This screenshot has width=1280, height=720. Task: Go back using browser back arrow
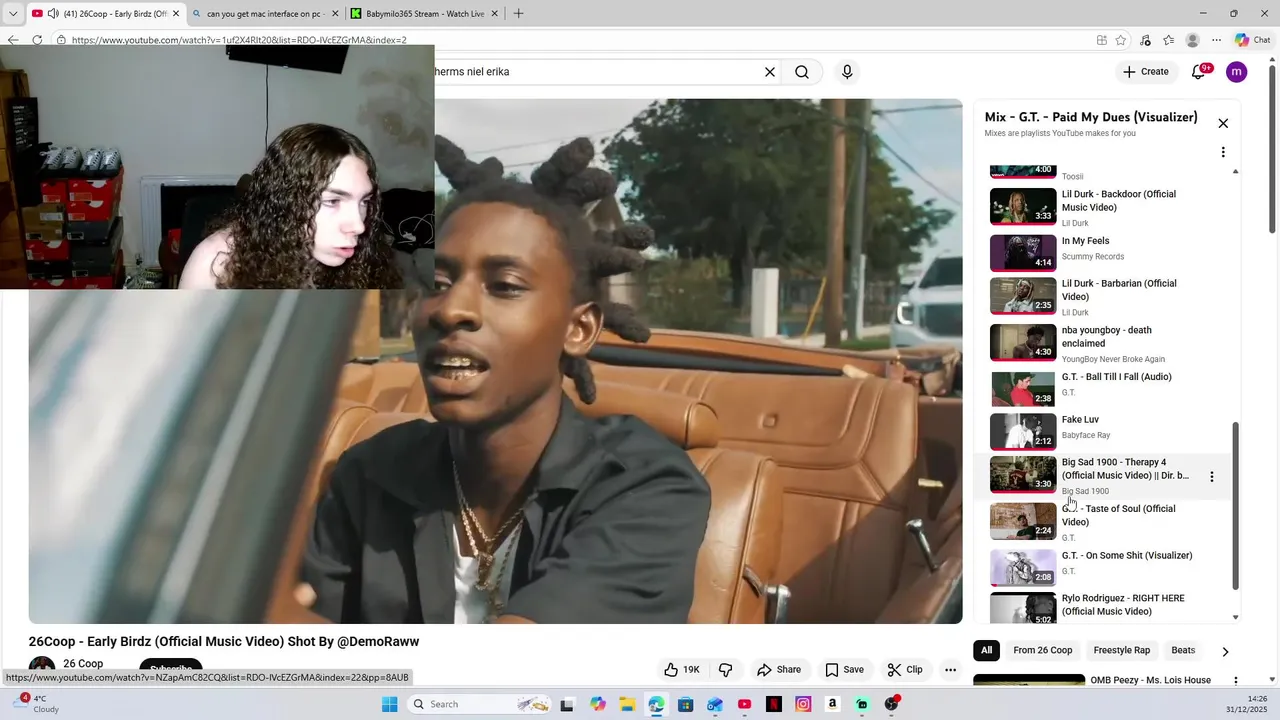13,40
